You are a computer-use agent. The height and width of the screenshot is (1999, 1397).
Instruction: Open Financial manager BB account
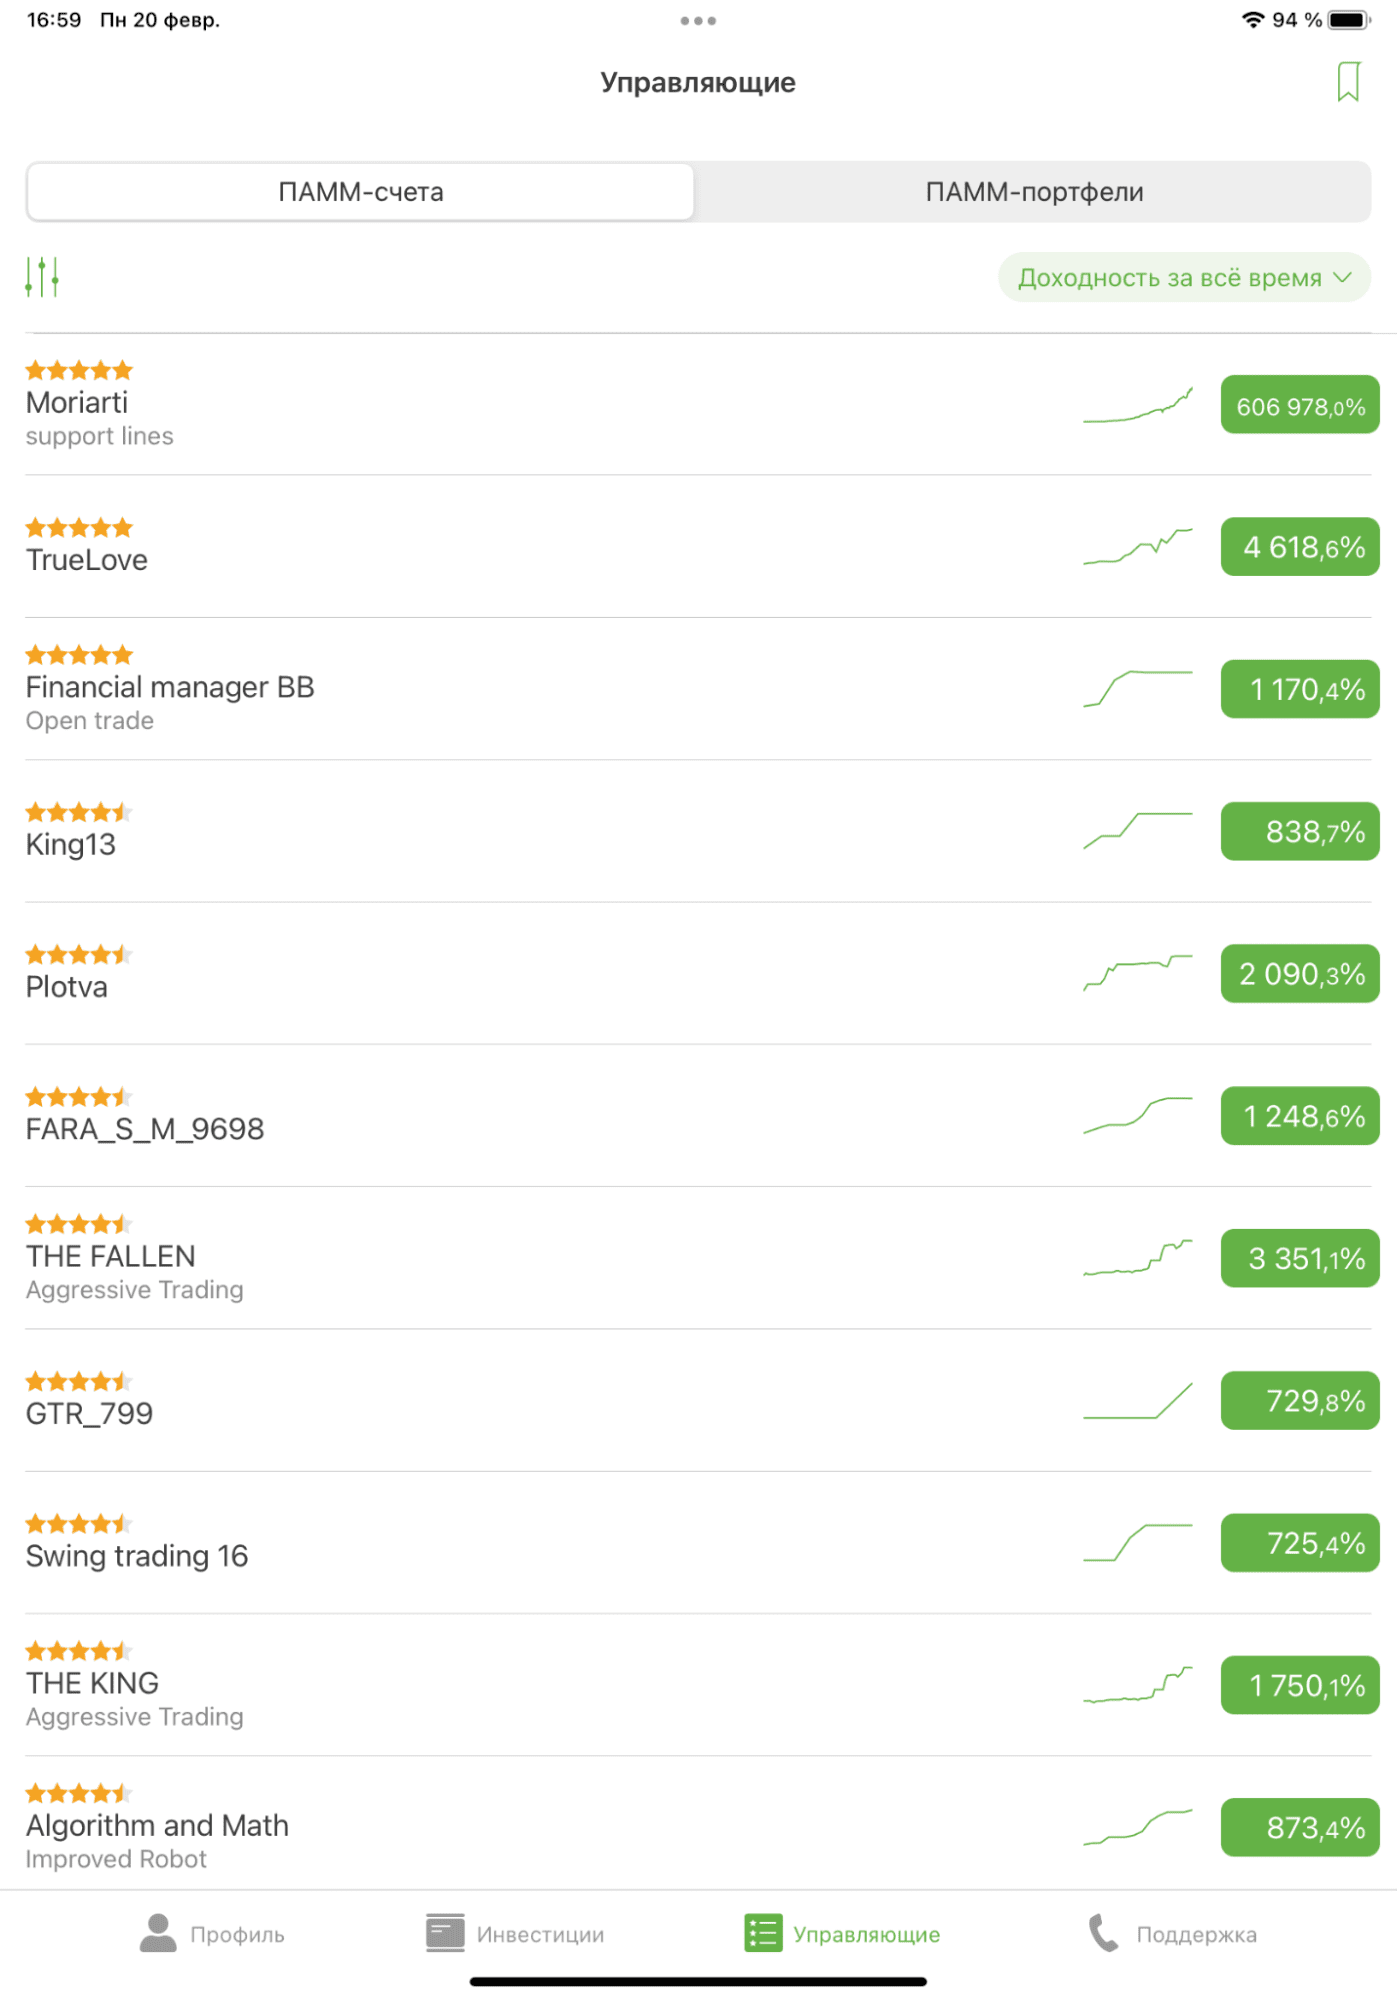coord(698,688)
